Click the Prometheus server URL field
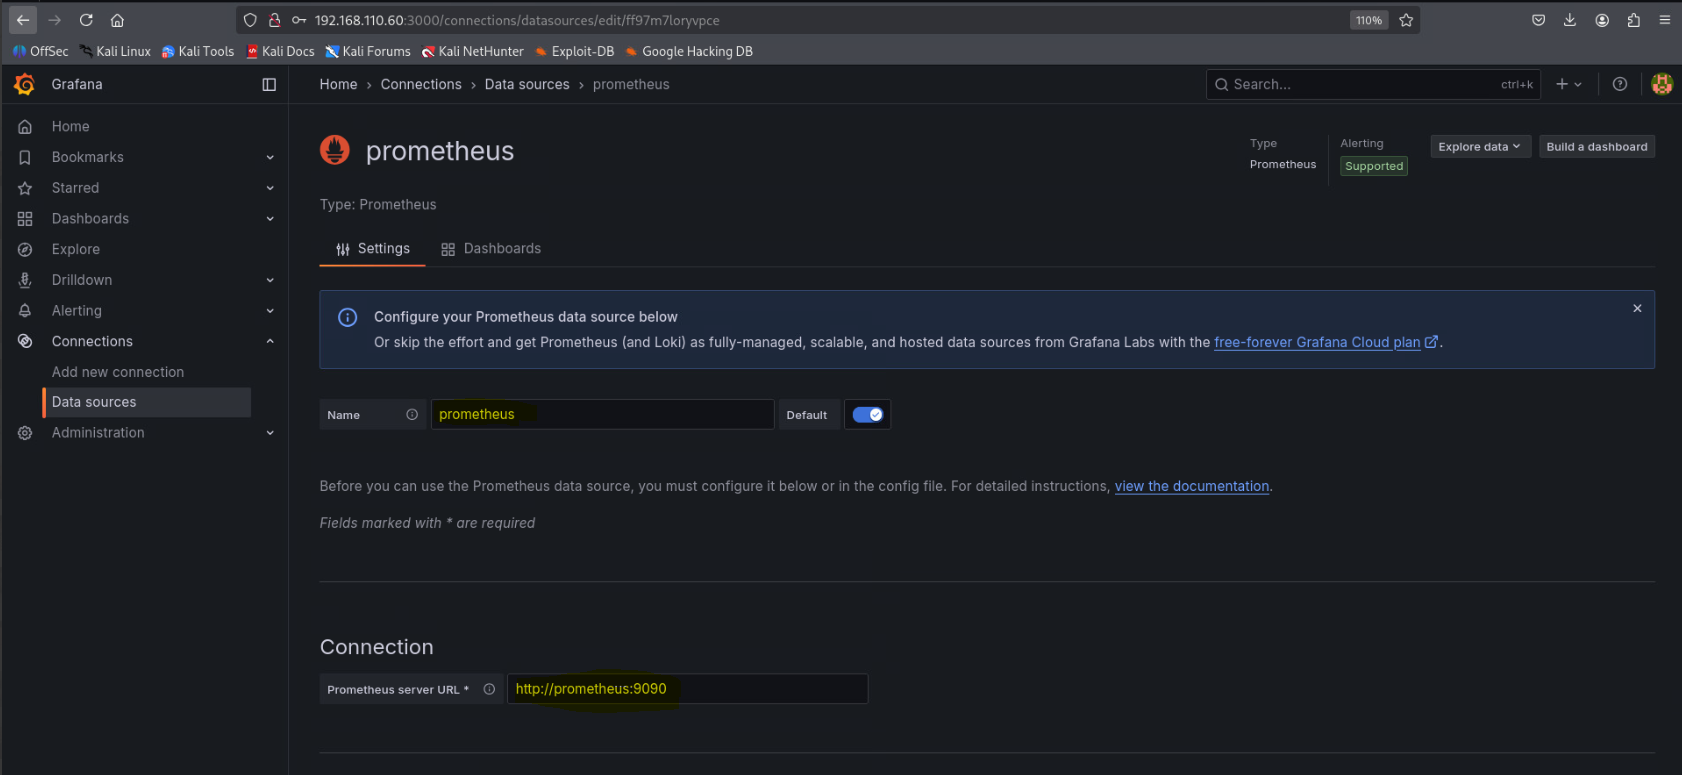 (687, 689)
